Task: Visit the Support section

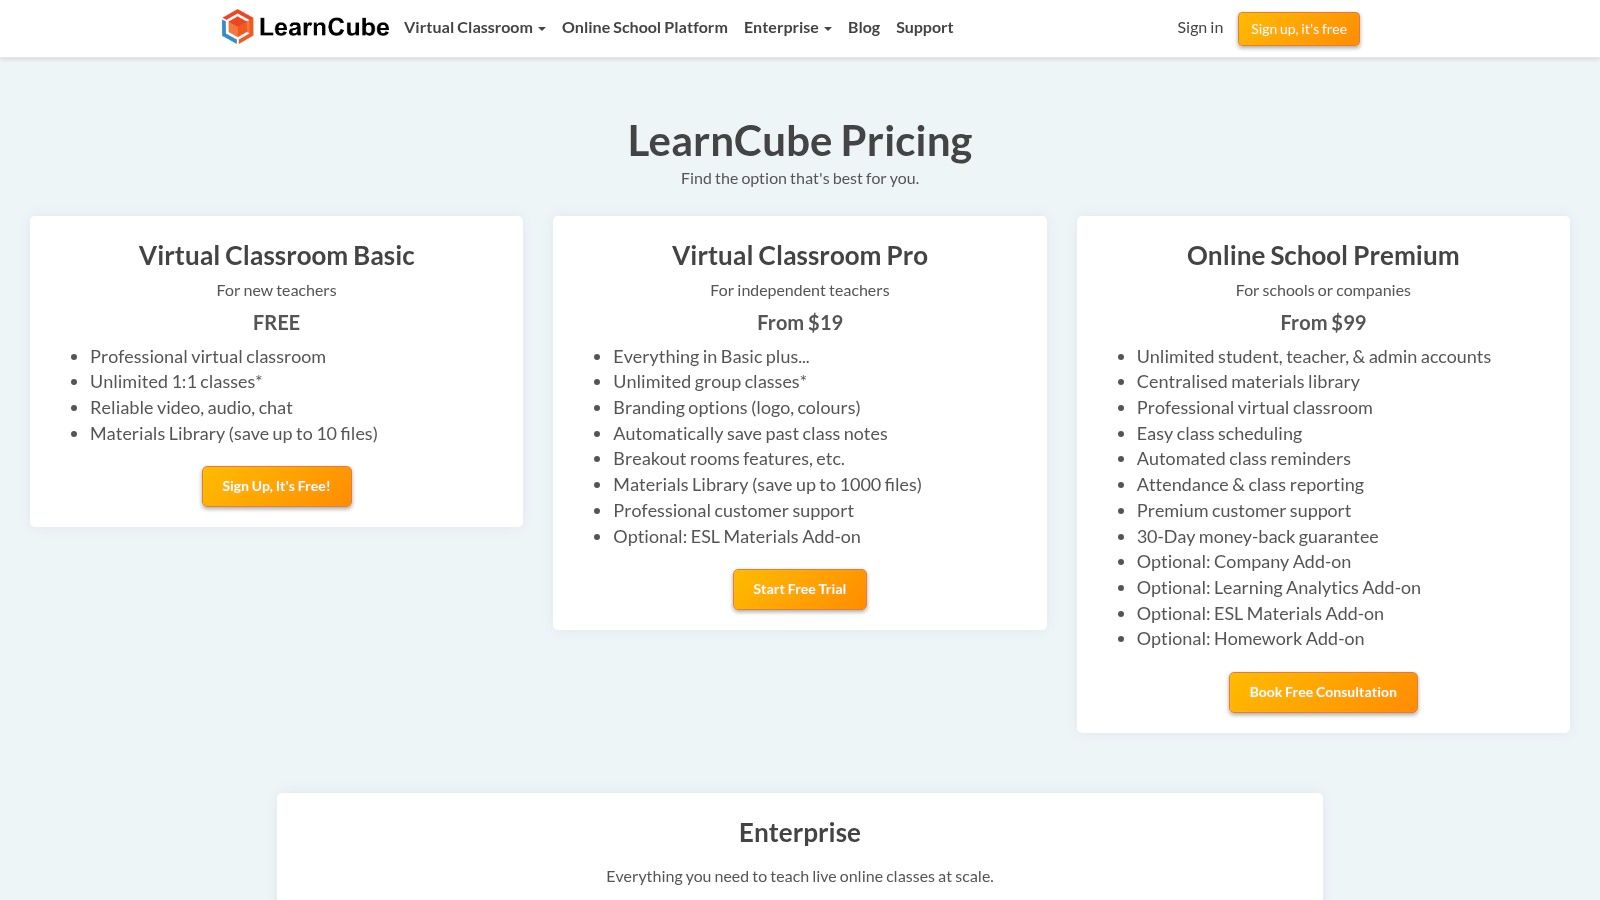Action: coord(924,27)
